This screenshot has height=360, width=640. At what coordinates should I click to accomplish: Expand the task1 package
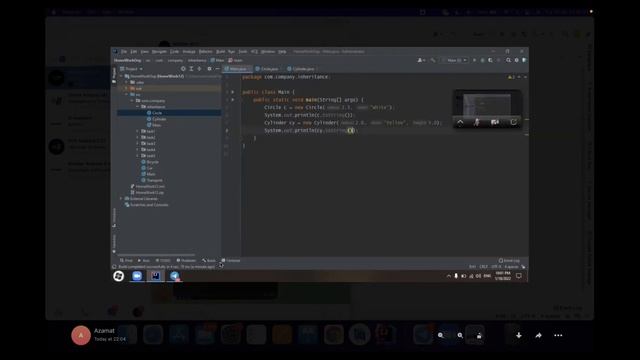138,131
